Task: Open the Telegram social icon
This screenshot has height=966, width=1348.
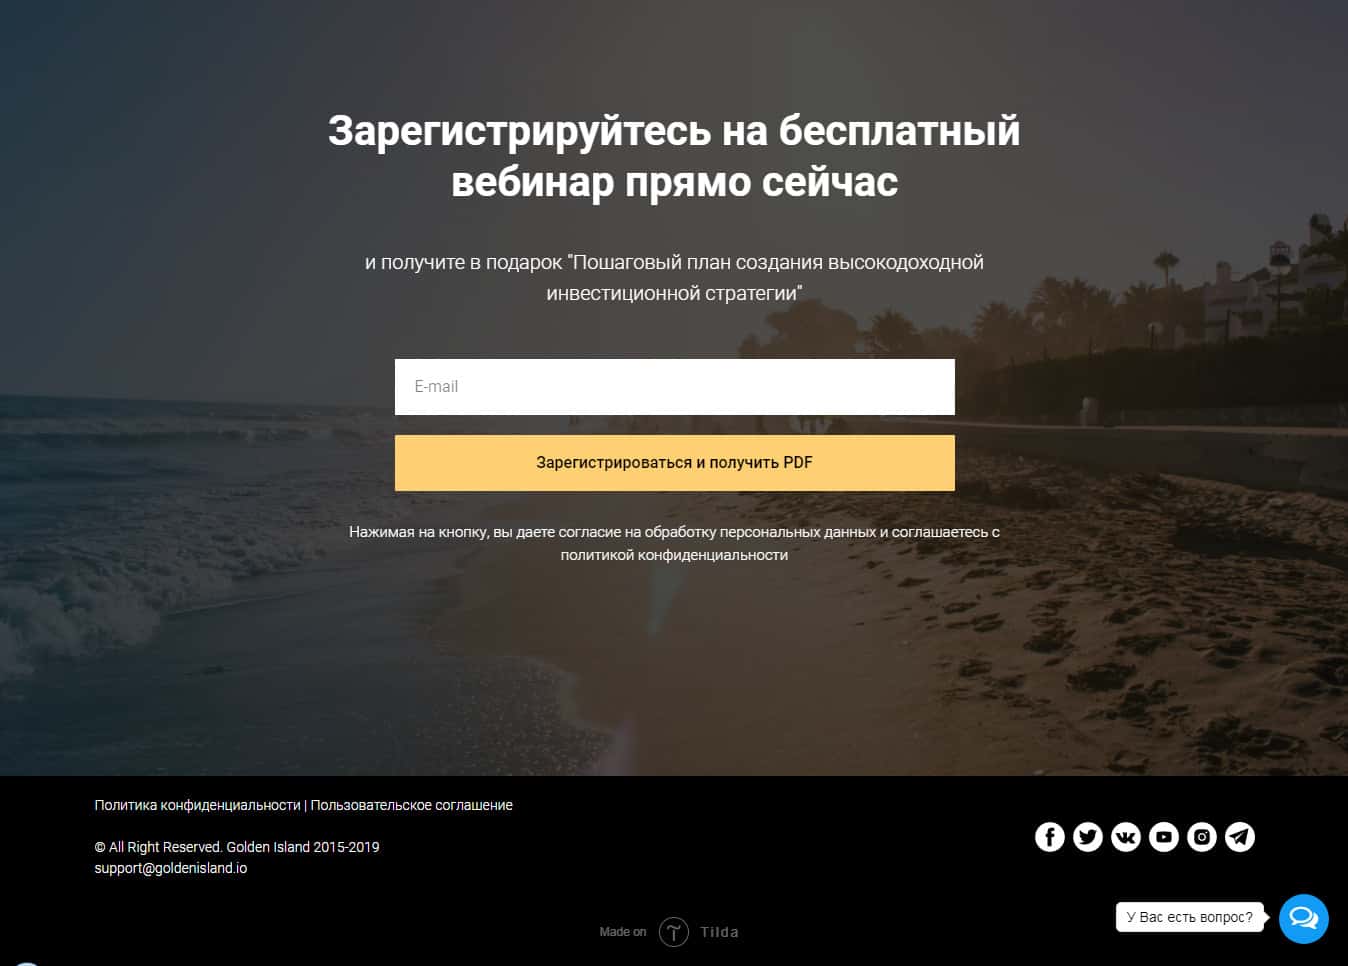Action: [x=1239, y=837]
